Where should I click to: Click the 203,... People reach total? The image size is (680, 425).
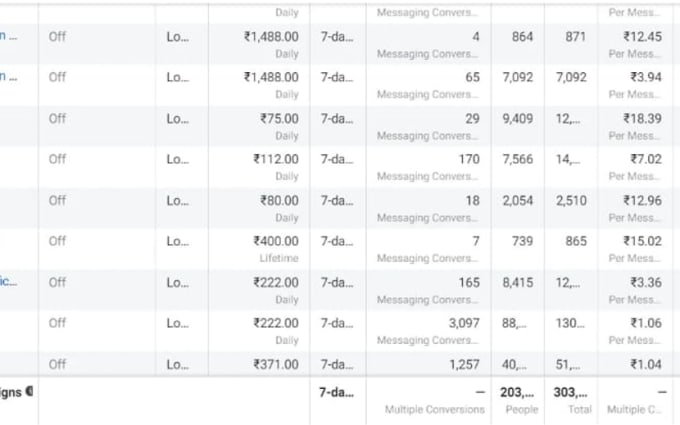[x=516, y=392]
